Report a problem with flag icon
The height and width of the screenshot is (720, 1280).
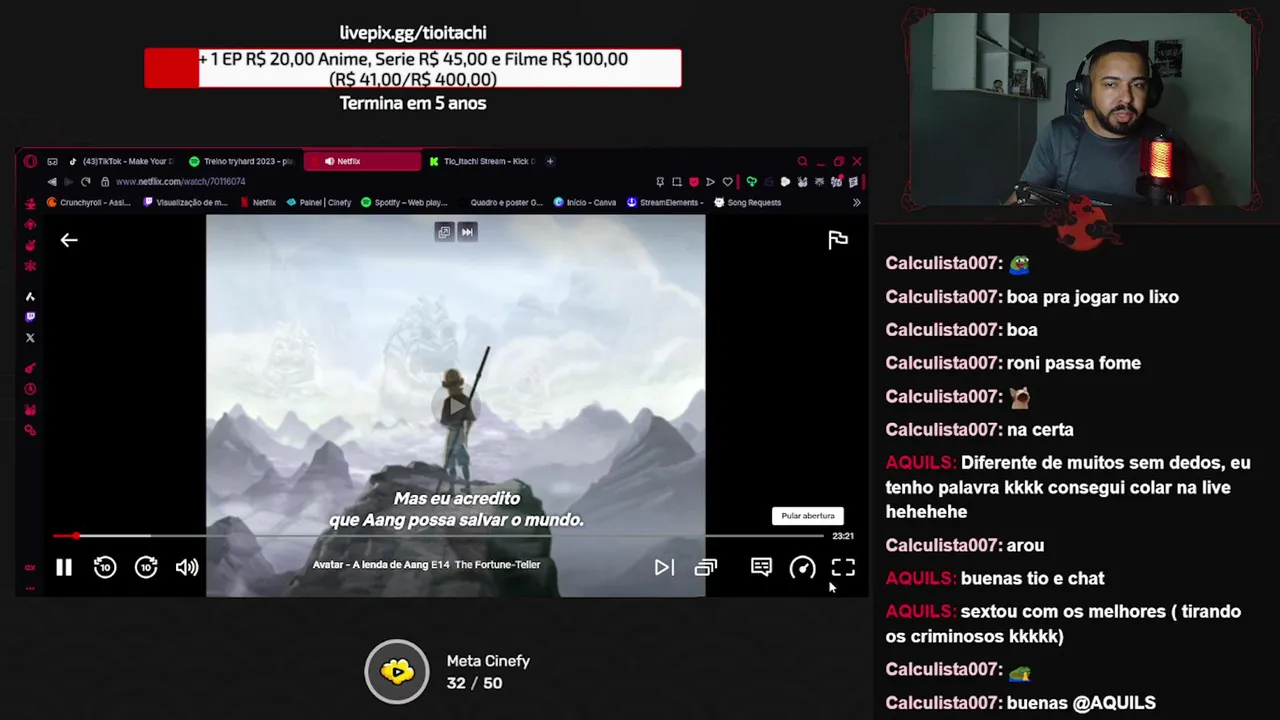(838, 240)
